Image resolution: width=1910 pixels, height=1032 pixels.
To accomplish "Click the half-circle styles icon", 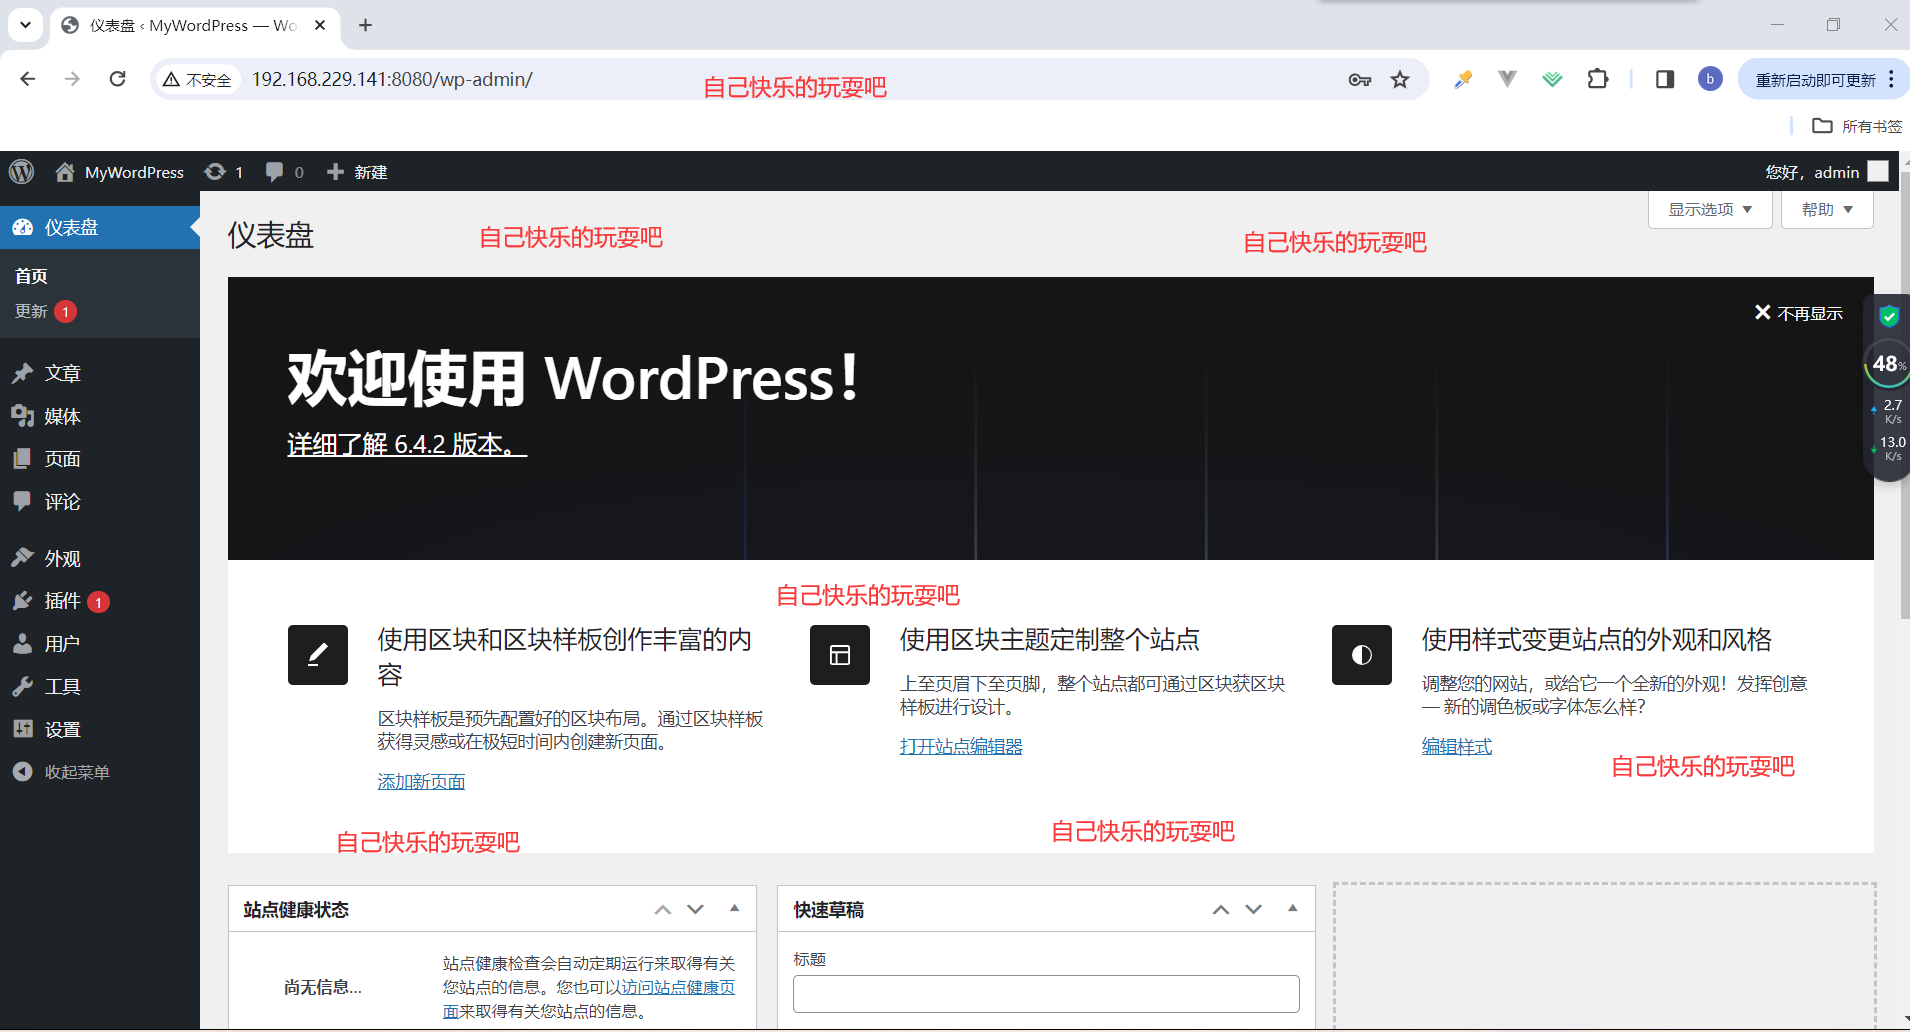I will [x=1362, y=655].
